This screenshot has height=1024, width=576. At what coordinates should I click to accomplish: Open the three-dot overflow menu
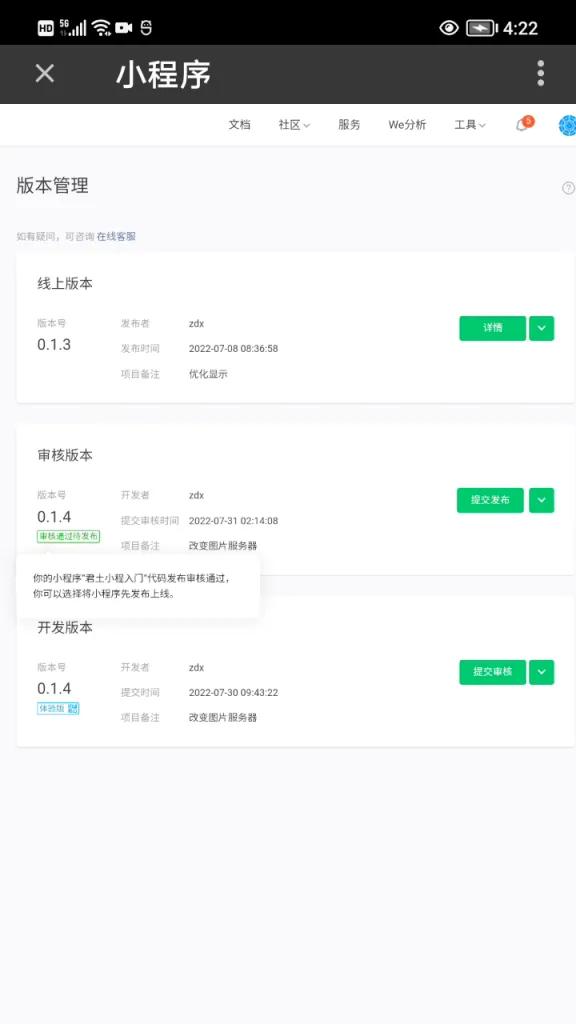540,74
